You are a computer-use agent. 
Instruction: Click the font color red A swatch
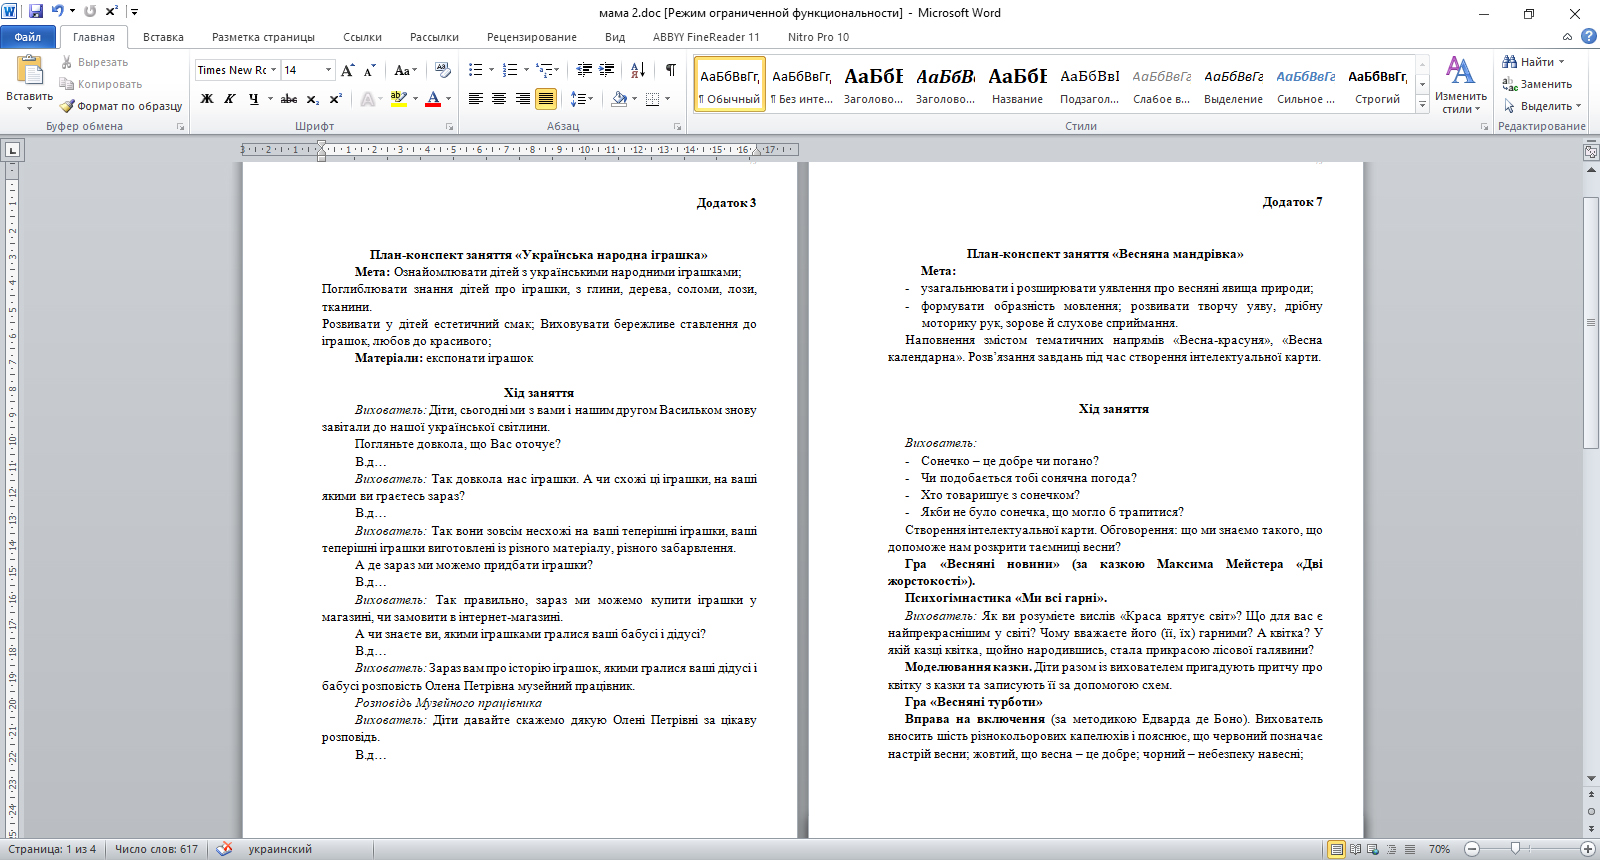click(432, 99)
